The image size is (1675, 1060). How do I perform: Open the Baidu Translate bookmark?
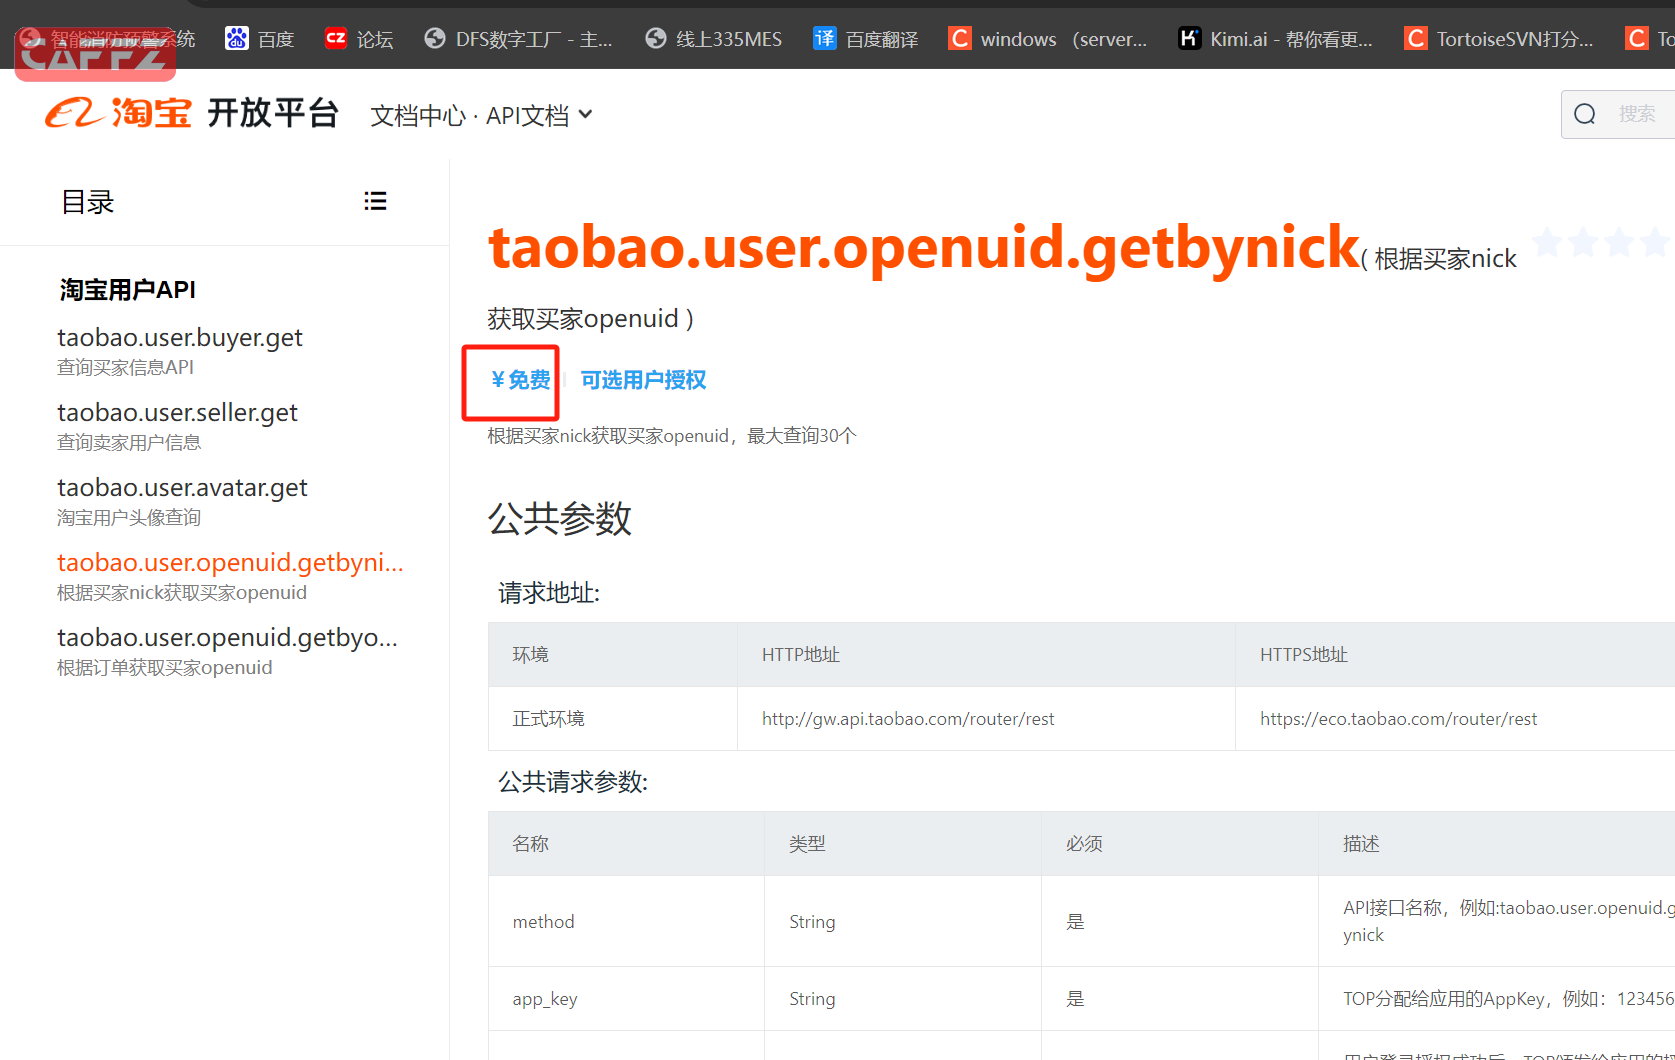865,39
